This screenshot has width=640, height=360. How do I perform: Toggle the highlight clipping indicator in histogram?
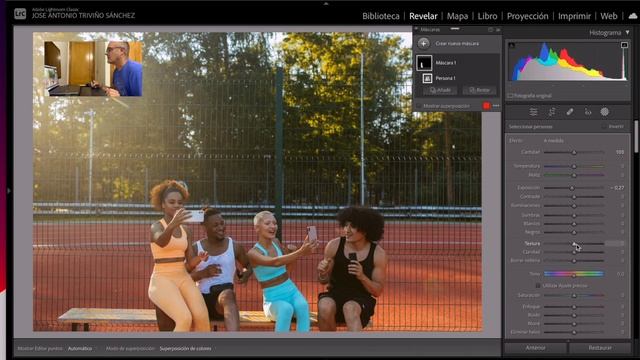tap(624, 45)
